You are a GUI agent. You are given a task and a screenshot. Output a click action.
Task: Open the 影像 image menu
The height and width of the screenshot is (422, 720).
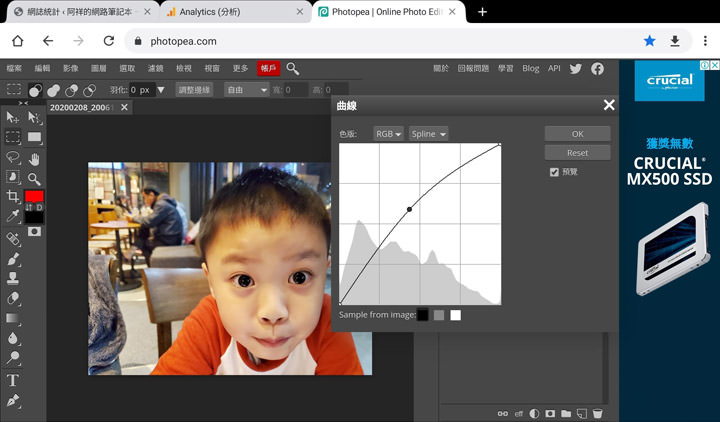tap(70, 68)
